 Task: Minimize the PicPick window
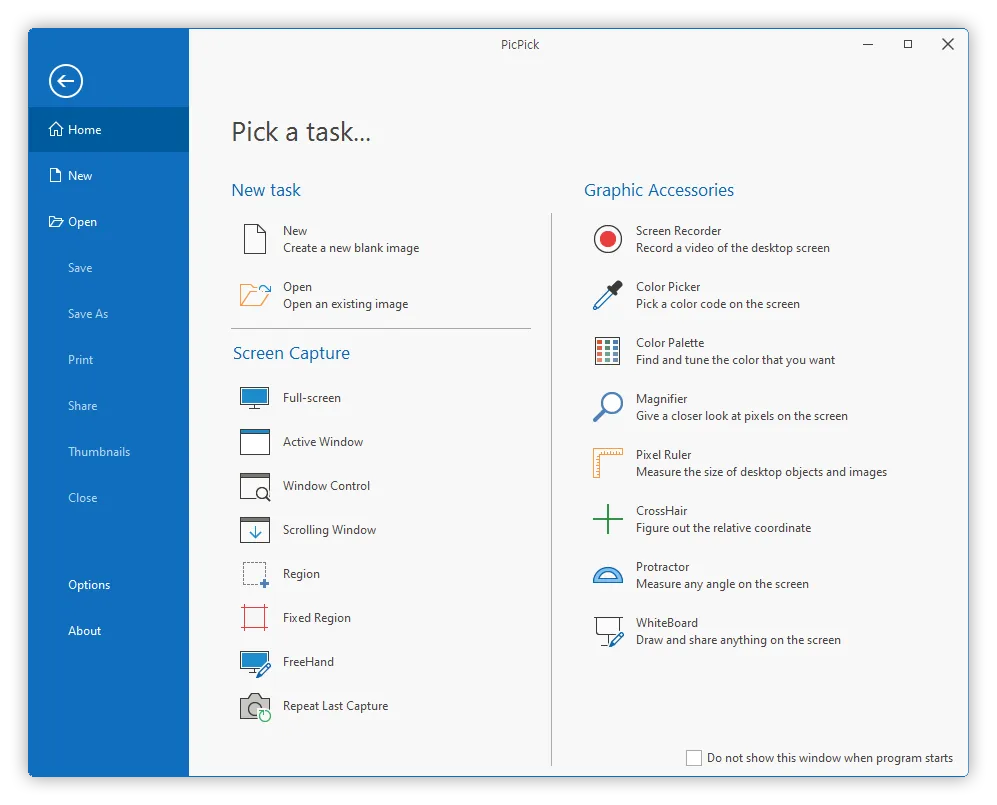point(868,45)
